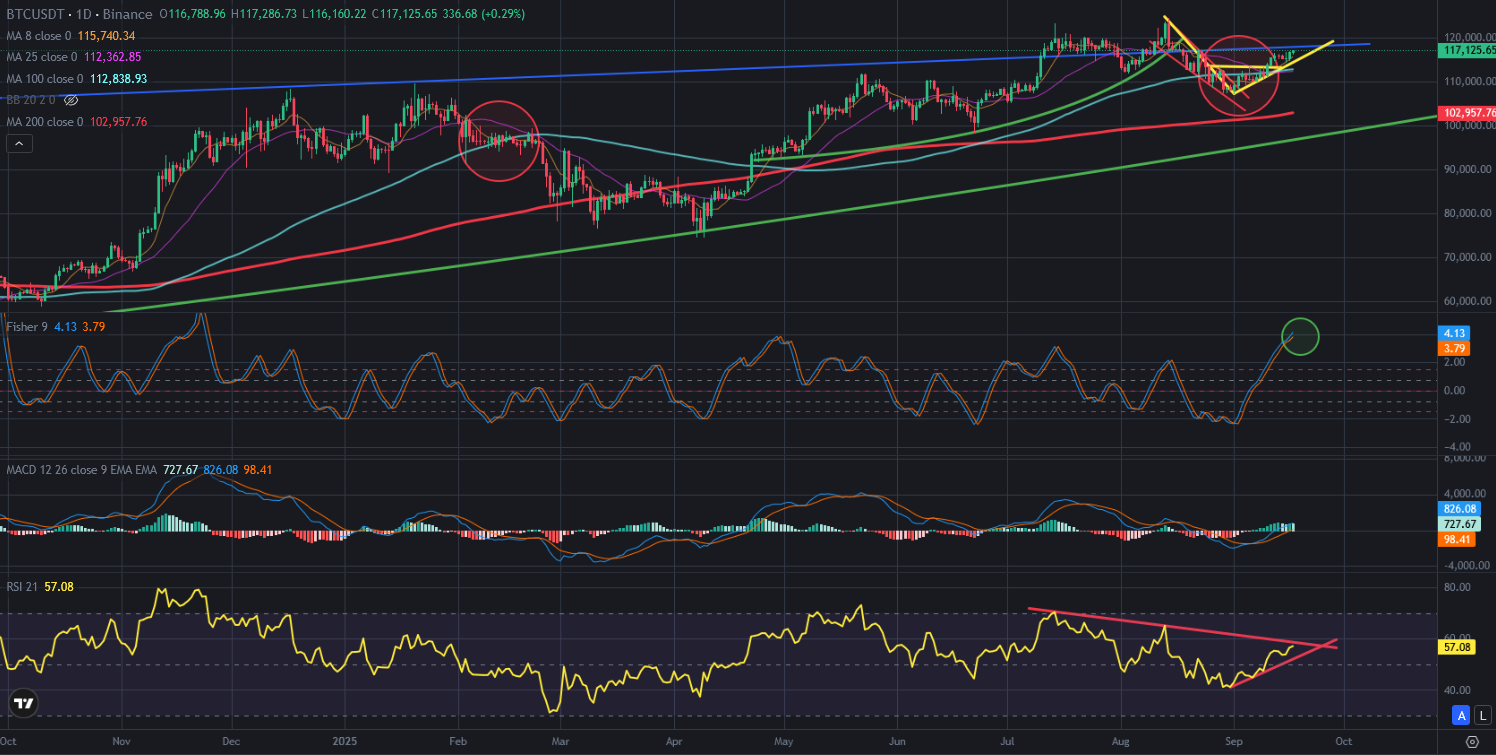1496x755 pixels.
Task: Select the MA 100 close 0 legend
Action: point(46,78)
